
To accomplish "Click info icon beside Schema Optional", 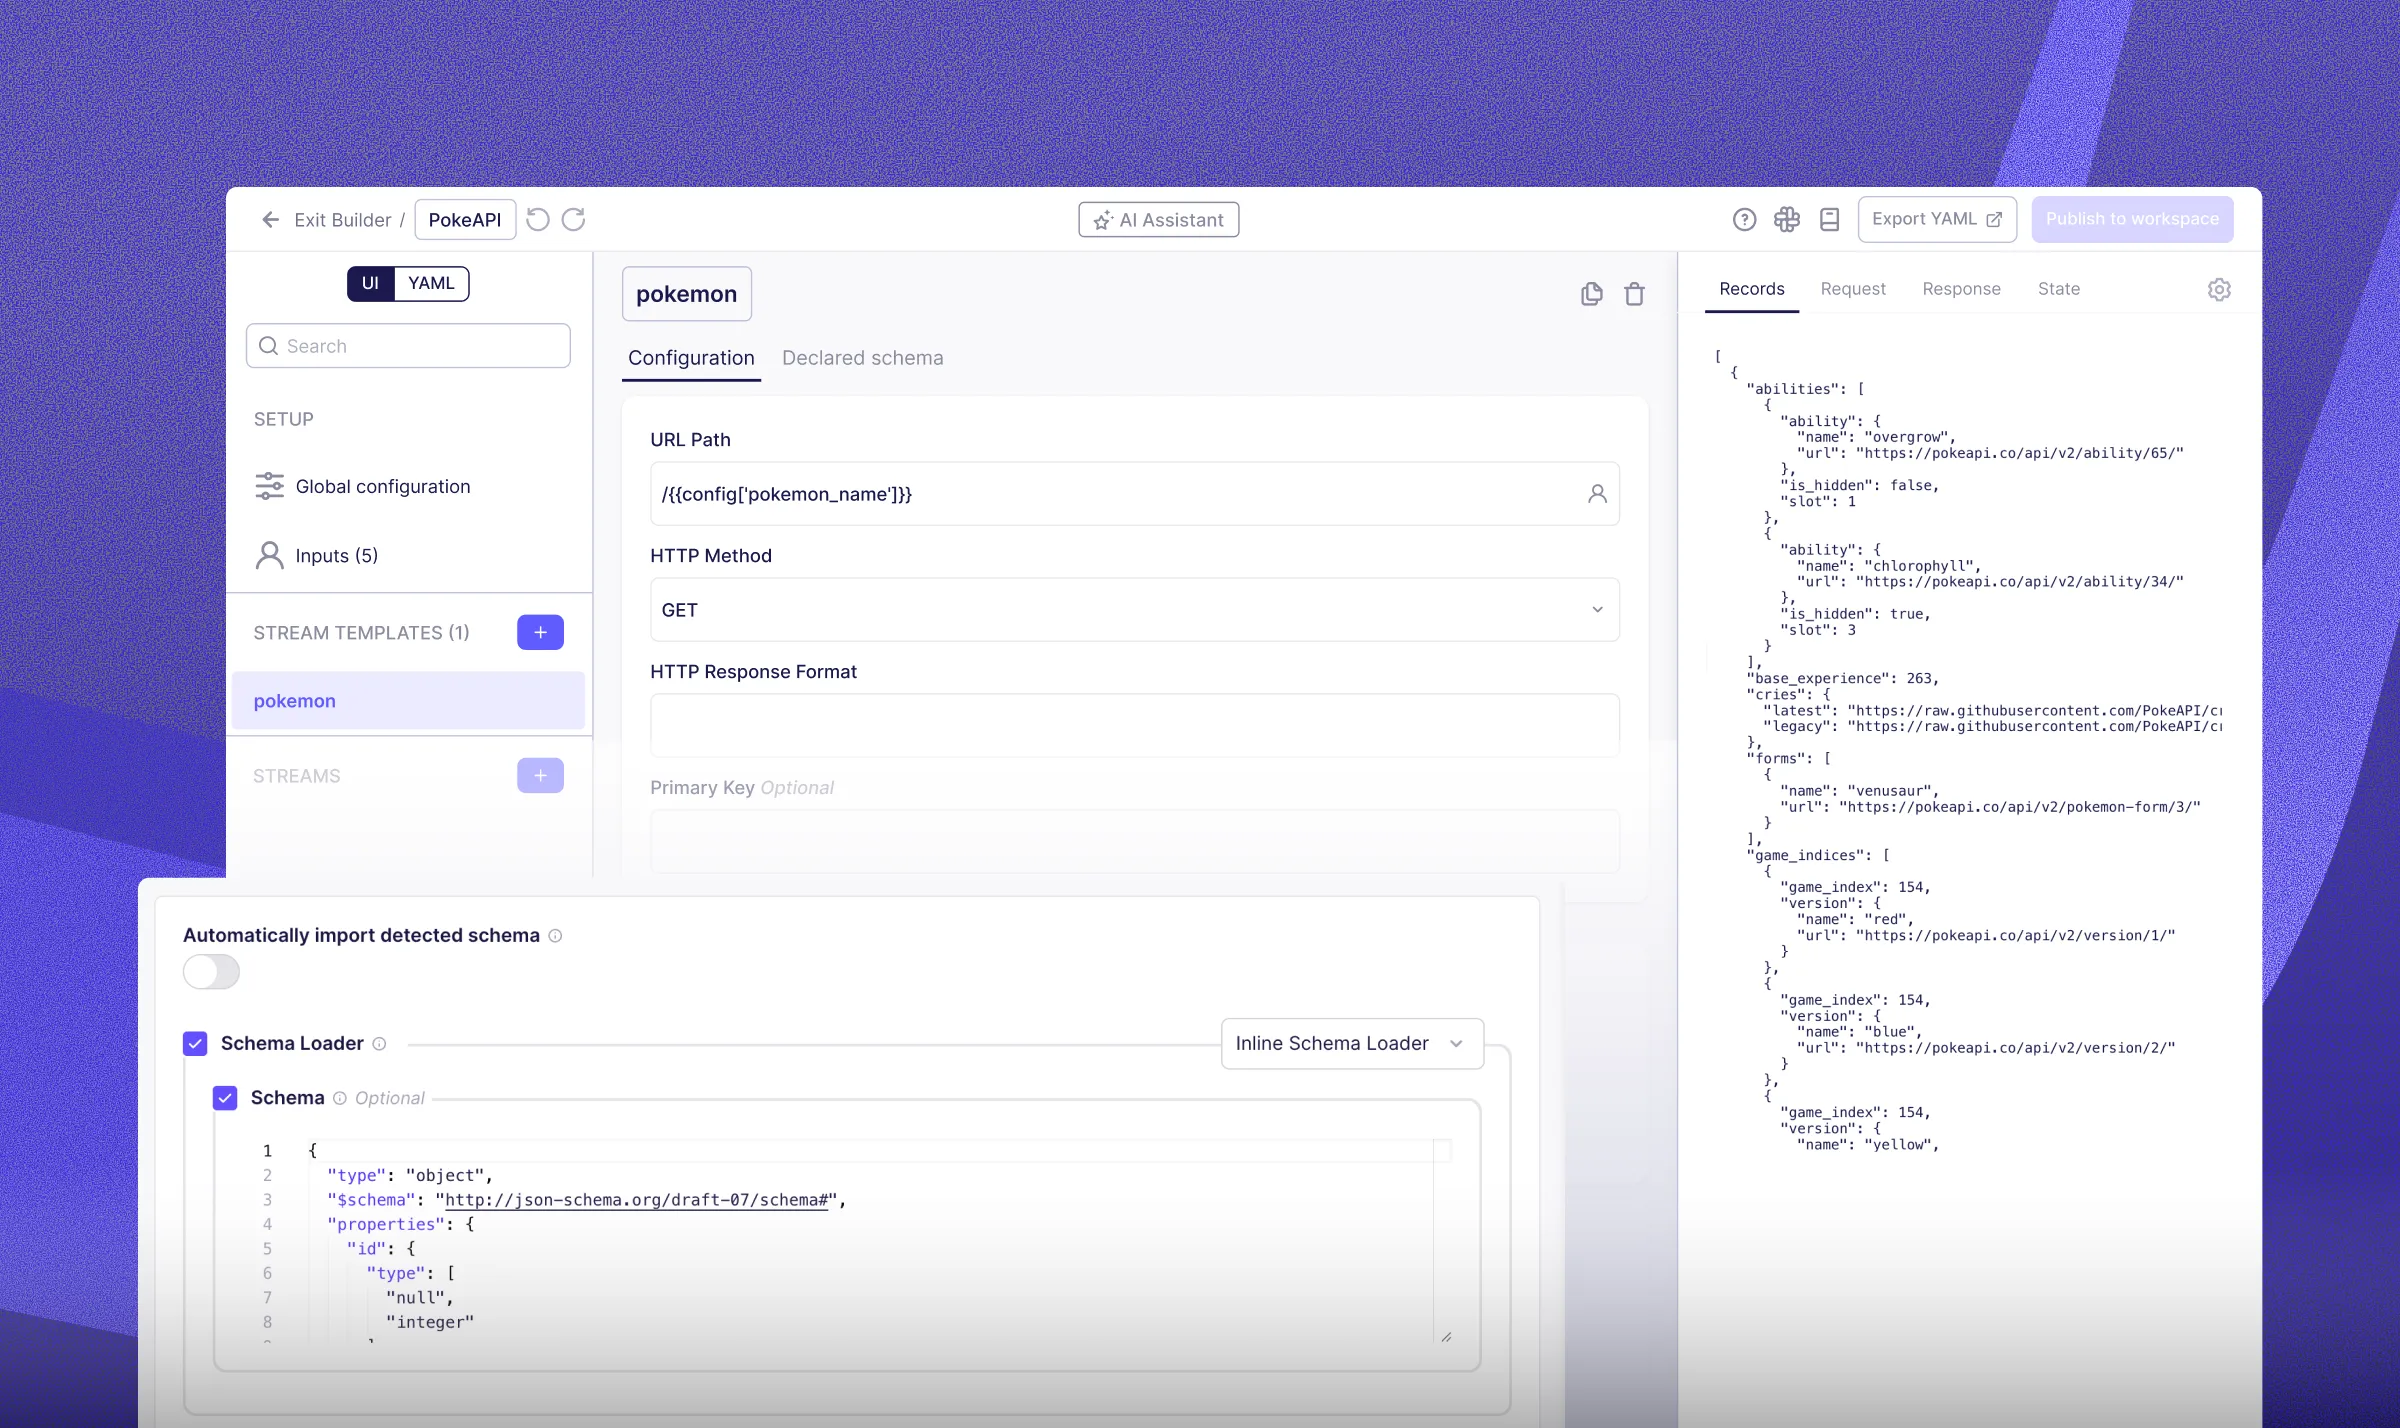I will pyautogui.click(x=340, y=1098).
